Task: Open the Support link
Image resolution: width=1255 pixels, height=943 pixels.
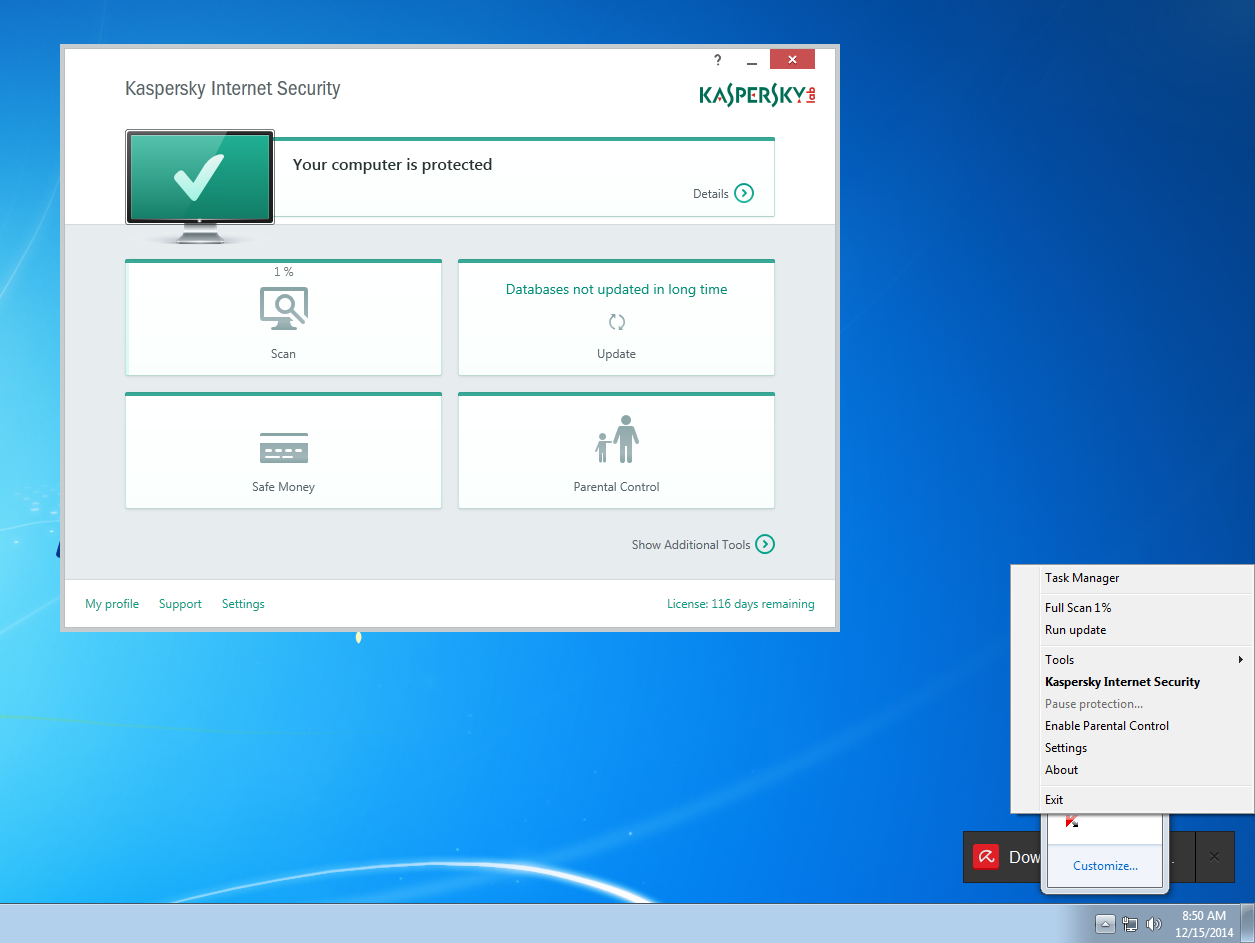Action: pyautogui.click(x=180, y=604)
